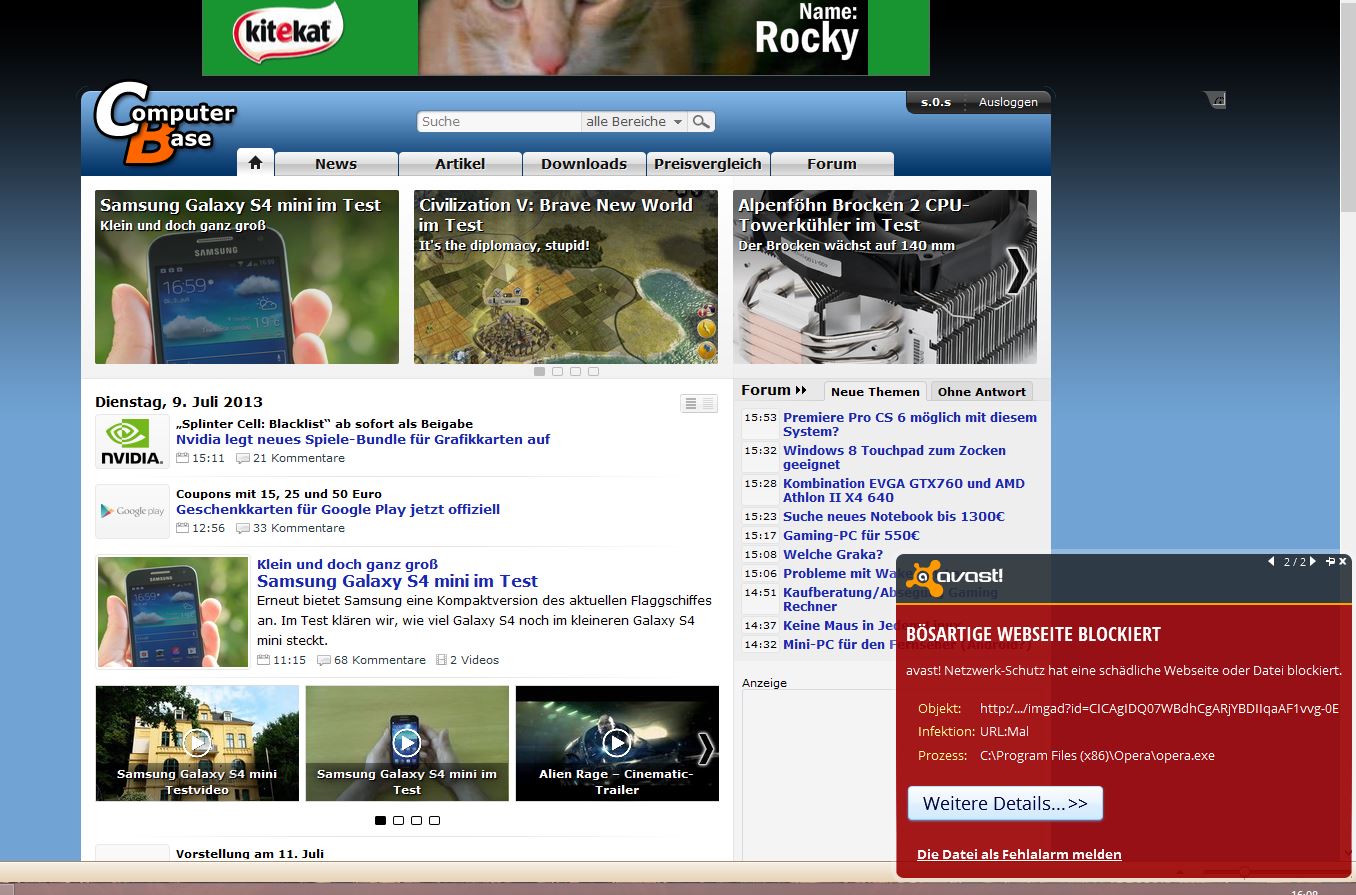Play the Alien Rage Cinematic-Trailer video
This screenshot has width=1356, height=895.
[x=617, y=743]
